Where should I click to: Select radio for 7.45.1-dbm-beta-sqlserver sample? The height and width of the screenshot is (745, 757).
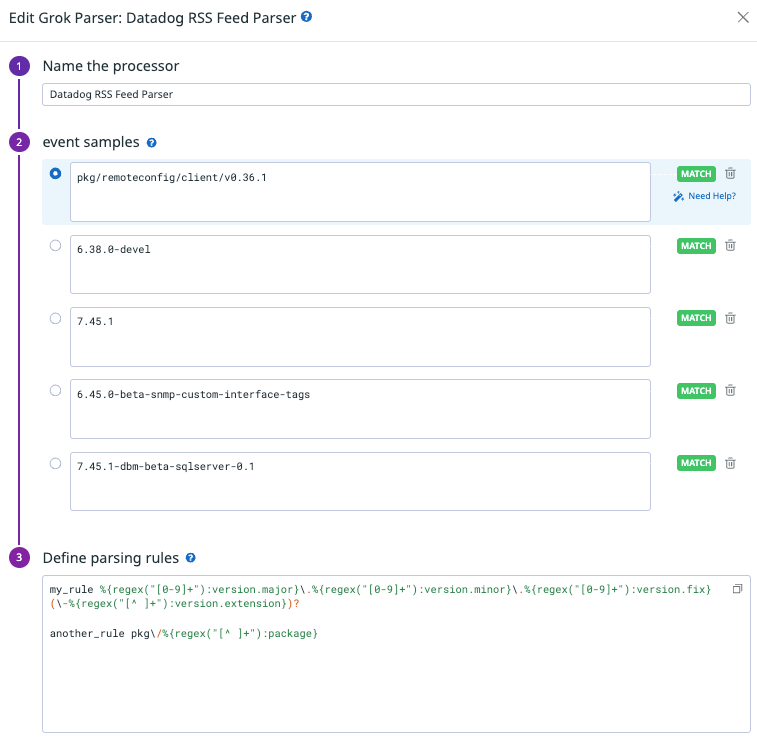point(55,463)
